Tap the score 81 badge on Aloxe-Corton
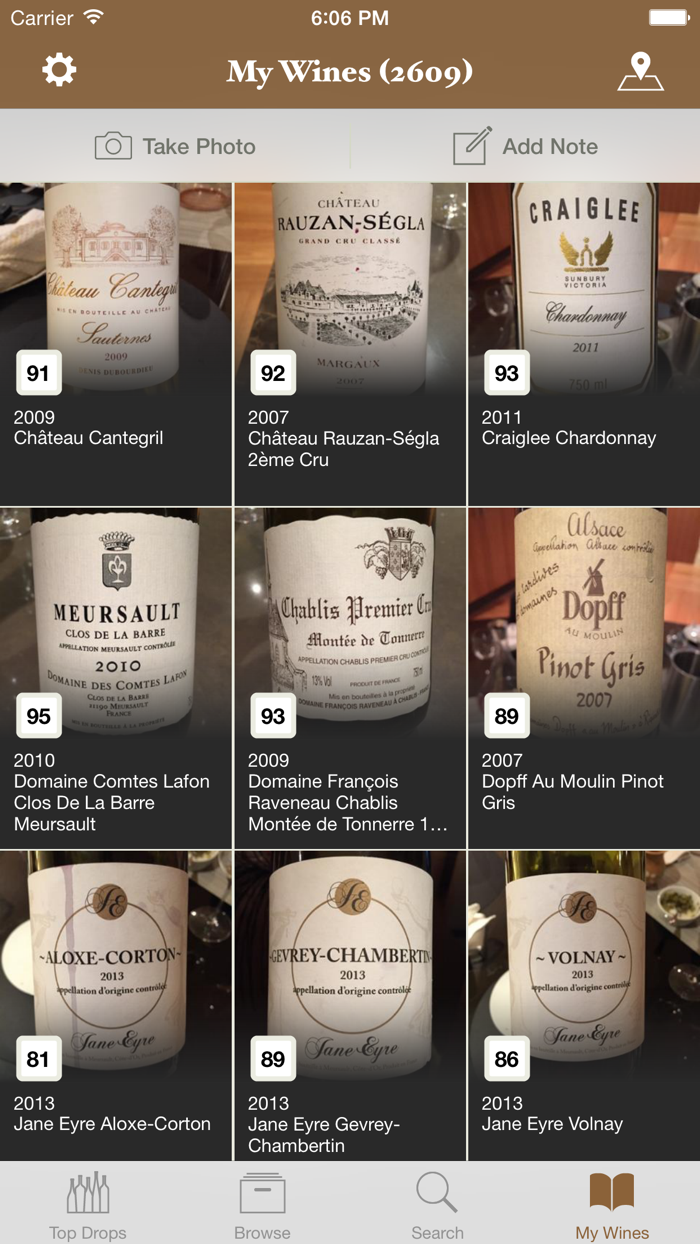This screenshot has height=1244, width=700. pos(39,1058)
